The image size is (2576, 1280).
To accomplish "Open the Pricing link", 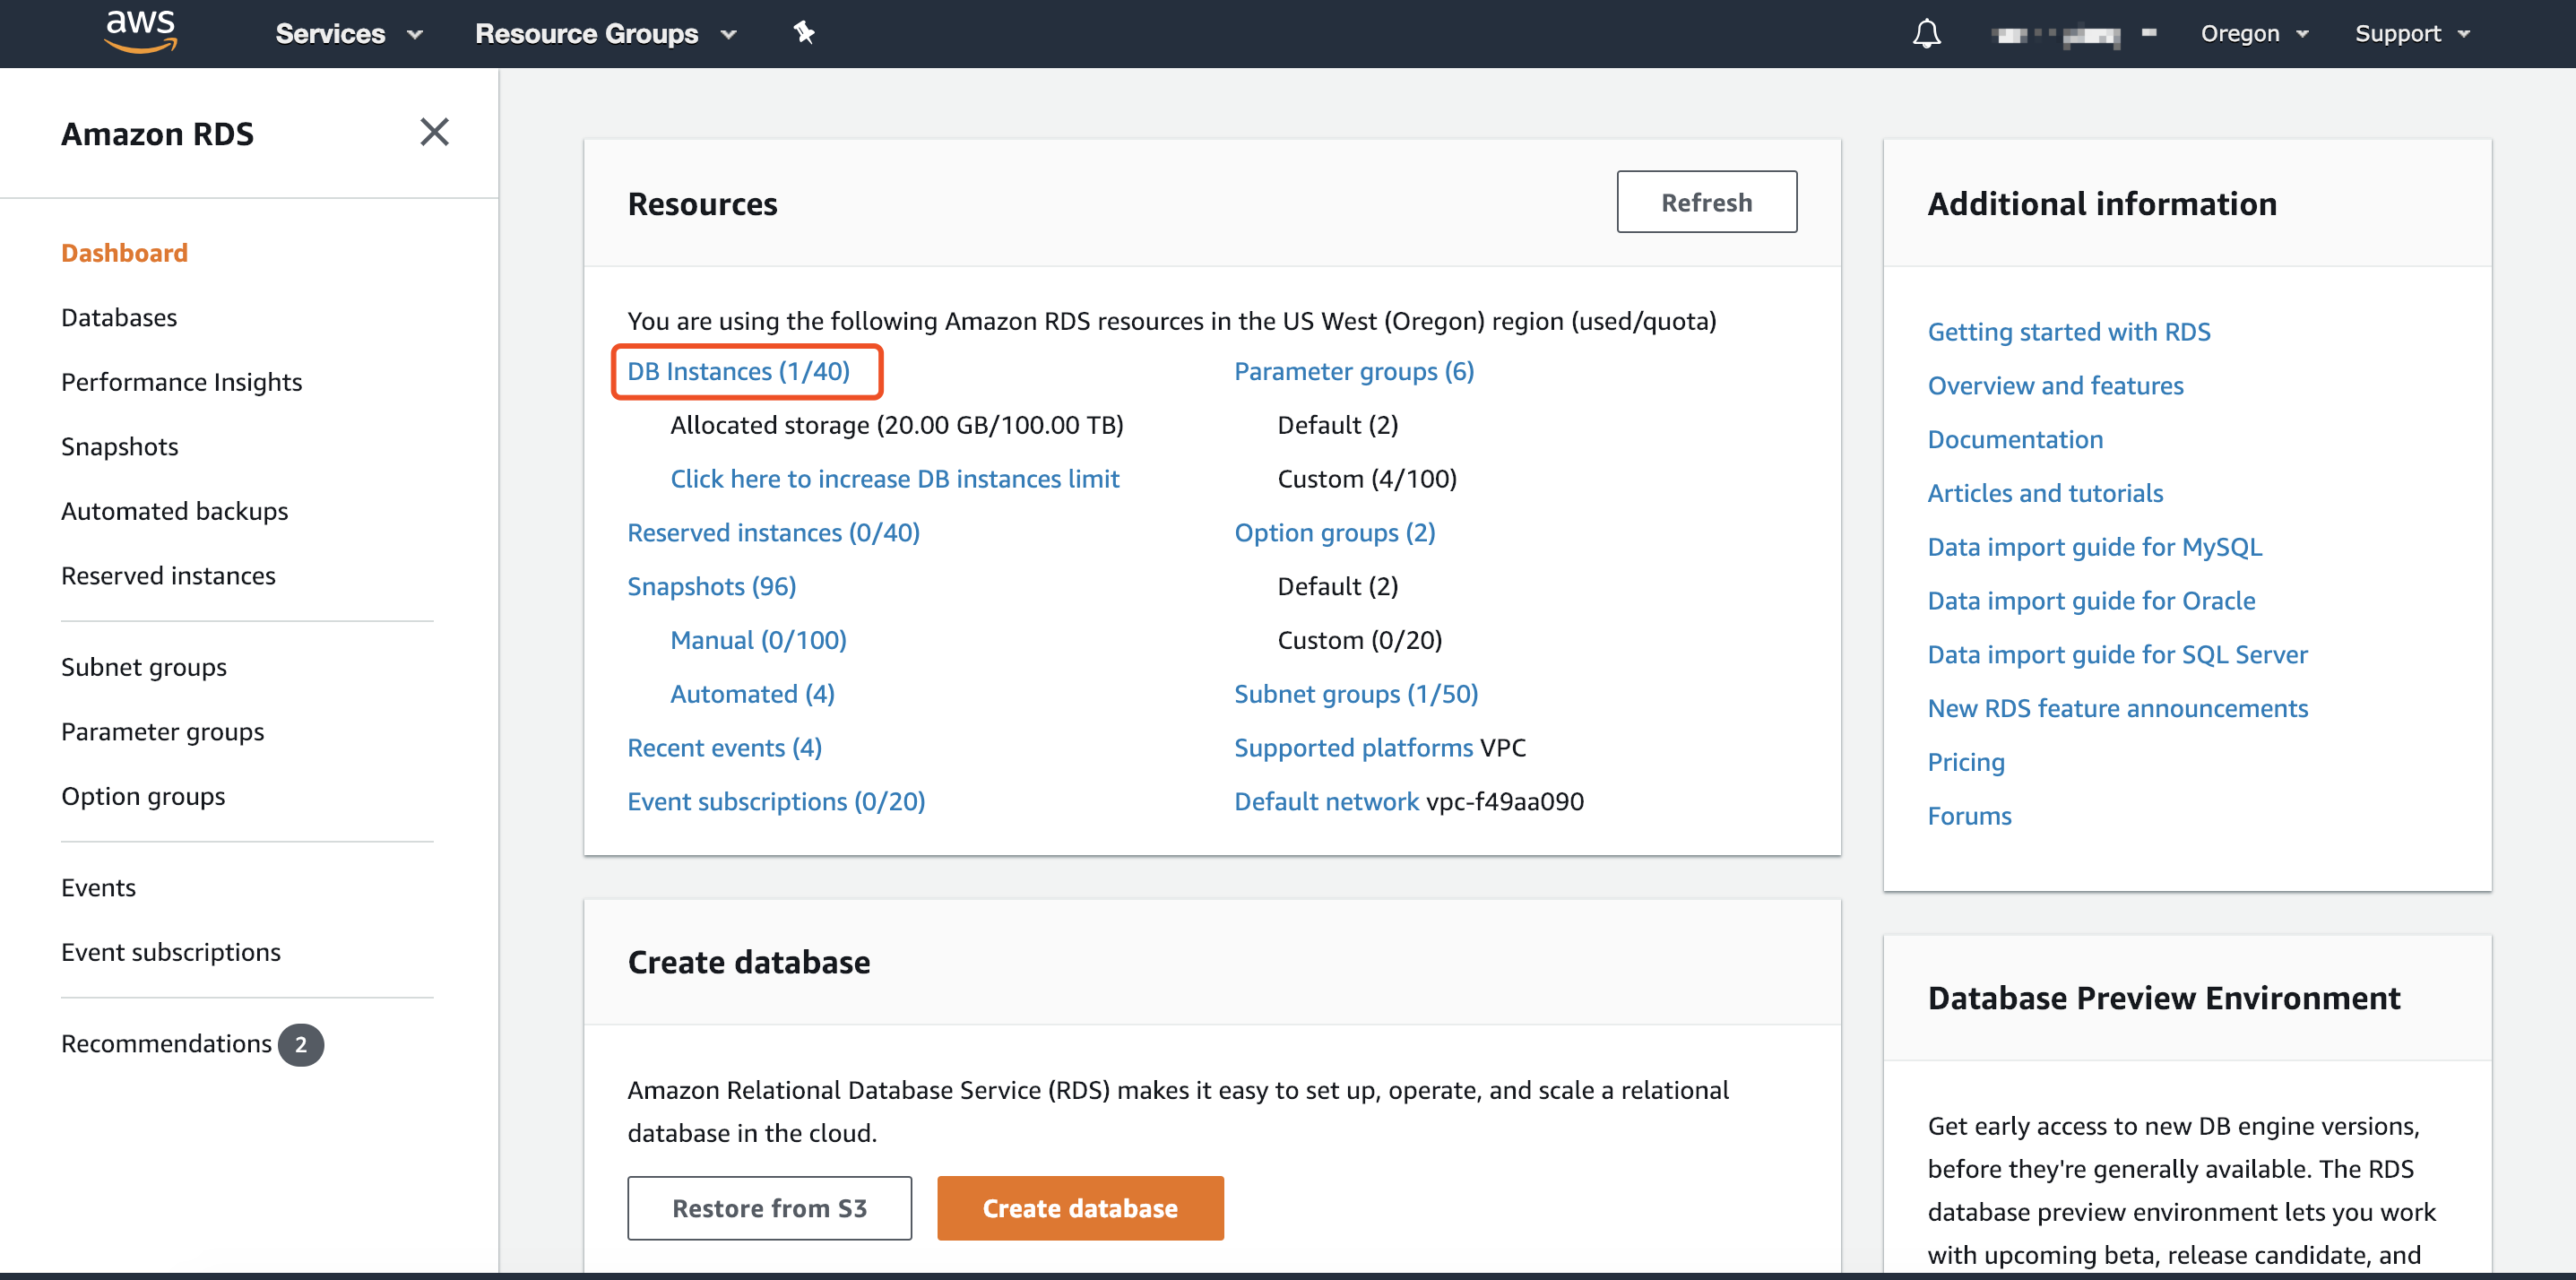I will (1965, 762).
